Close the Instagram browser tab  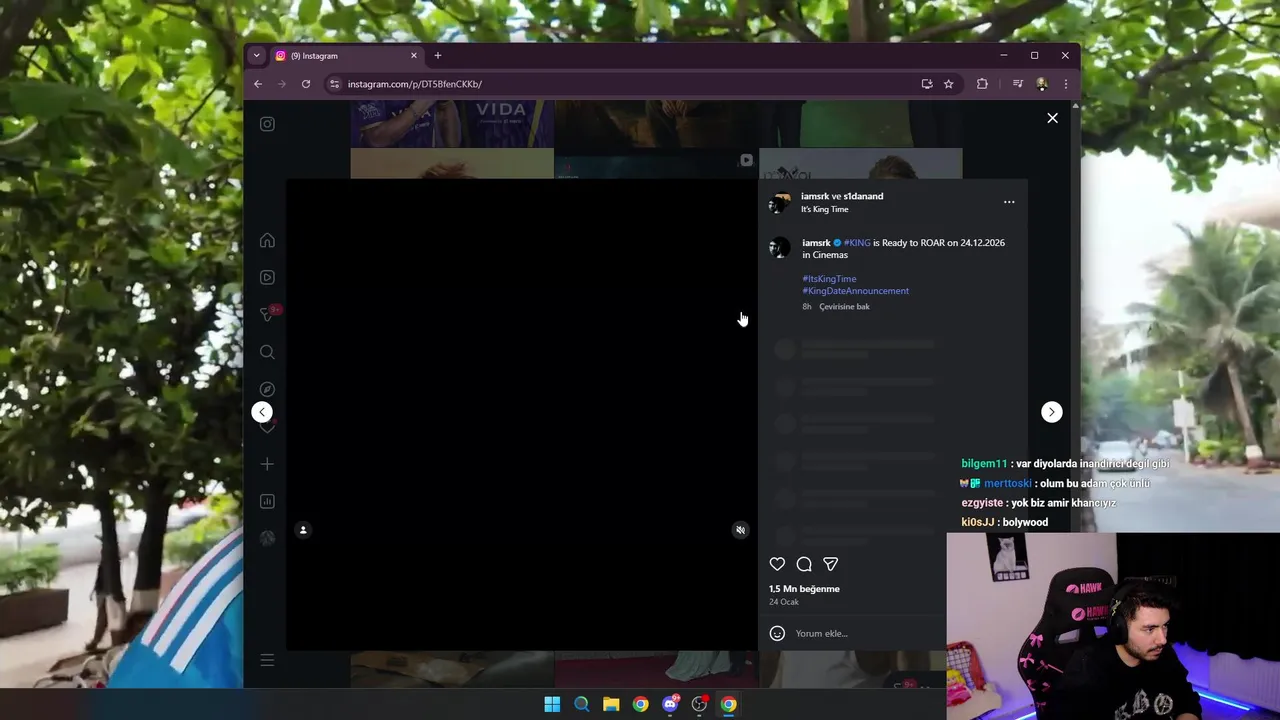414,56
